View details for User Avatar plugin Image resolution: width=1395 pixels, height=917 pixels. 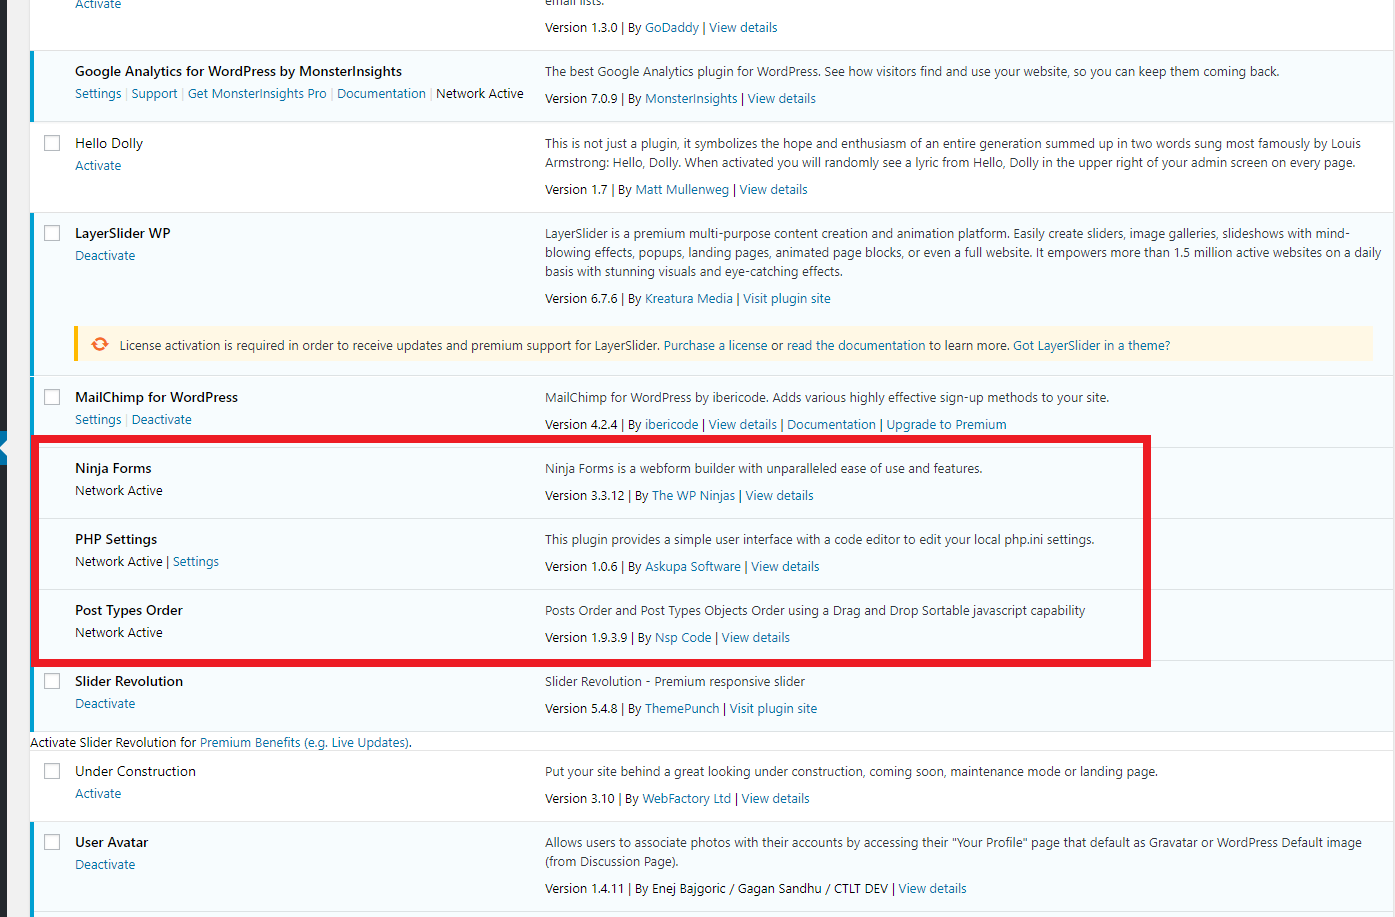932,888
